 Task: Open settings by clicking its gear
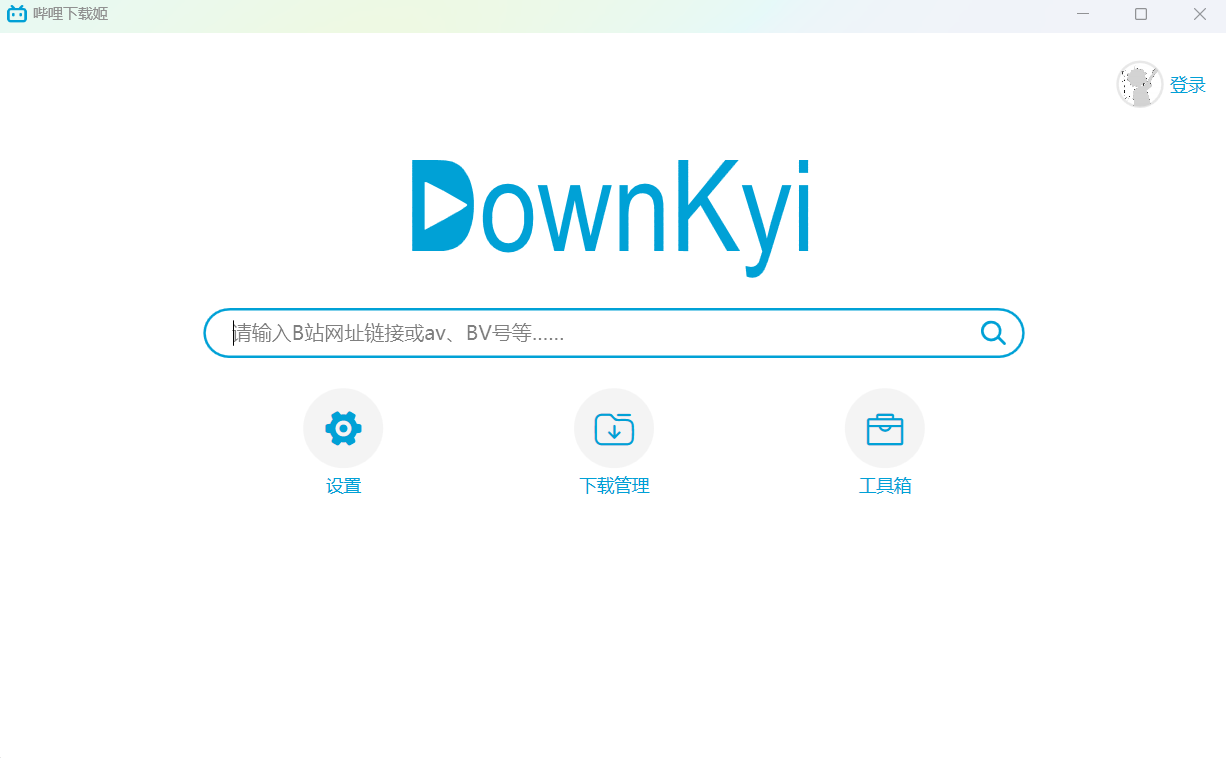tap(343, 427)
